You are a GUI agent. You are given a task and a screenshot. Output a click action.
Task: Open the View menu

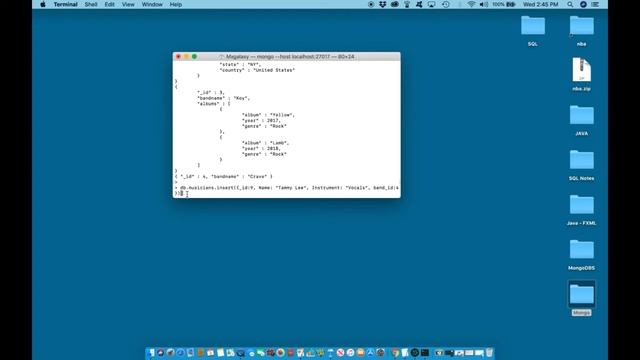click(128, 4)
